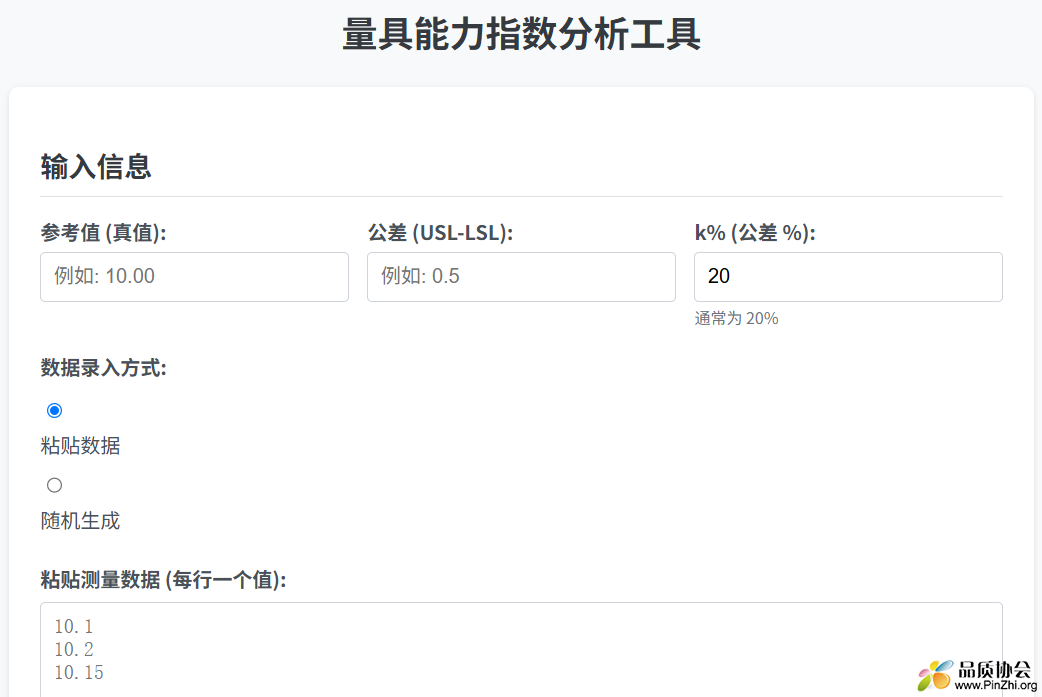
Task: Click the 参考值 (真值) field label
Action: pyautogui.click(x=103, y=233)
